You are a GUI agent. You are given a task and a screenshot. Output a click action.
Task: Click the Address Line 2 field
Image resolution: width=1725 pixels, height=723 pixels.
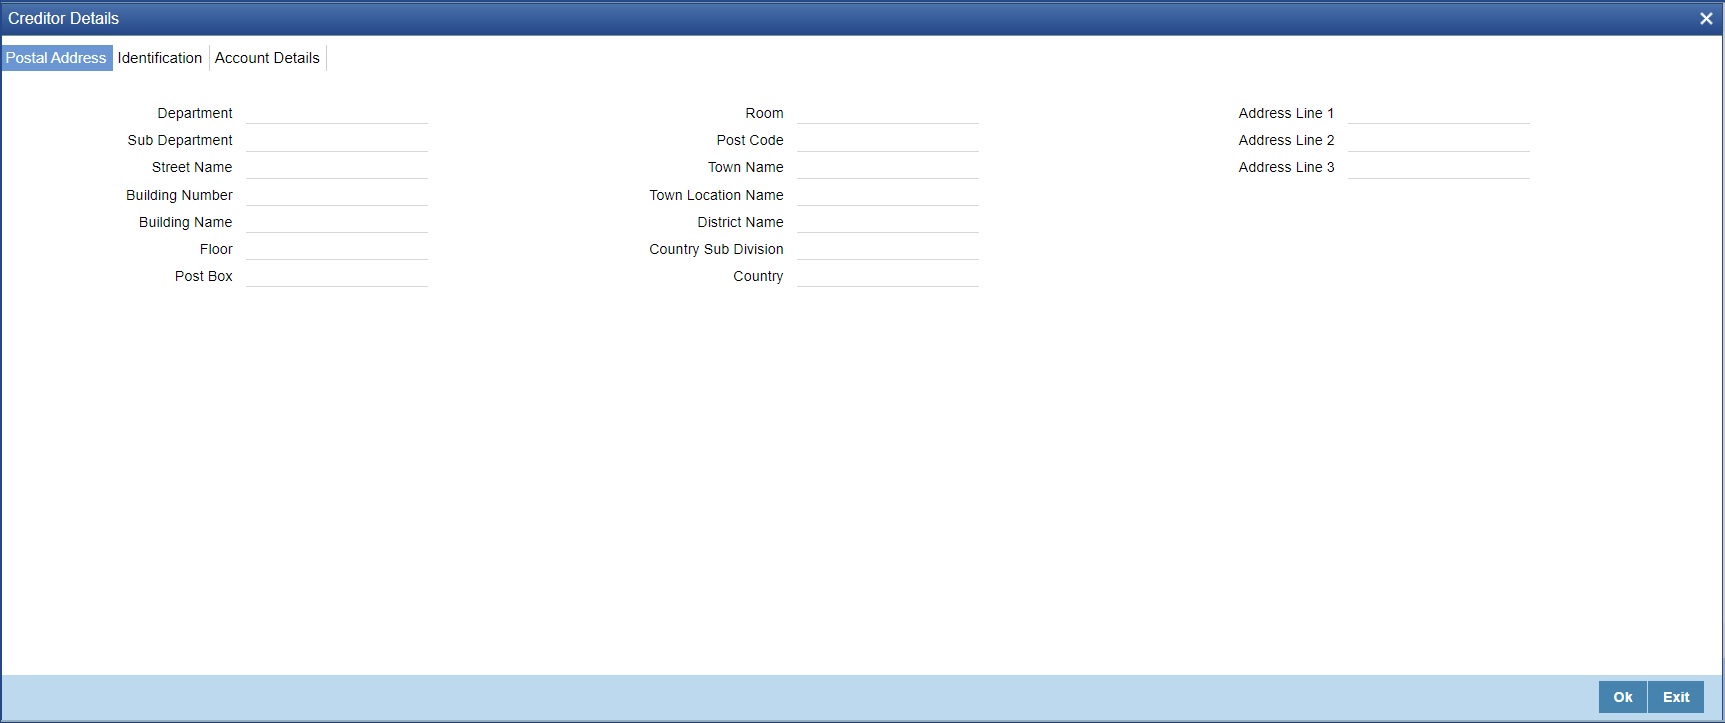1439,140
